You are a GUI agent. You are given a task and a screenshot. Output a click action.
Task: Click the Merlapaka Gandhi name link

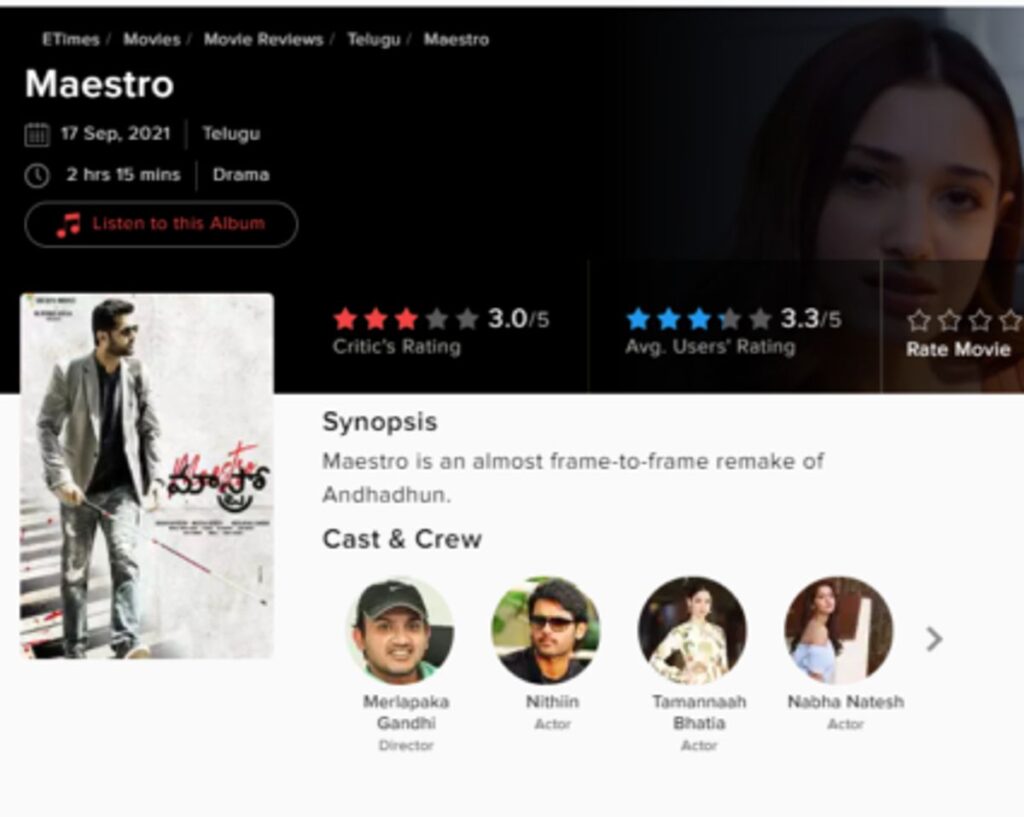[x=406, y=713]
